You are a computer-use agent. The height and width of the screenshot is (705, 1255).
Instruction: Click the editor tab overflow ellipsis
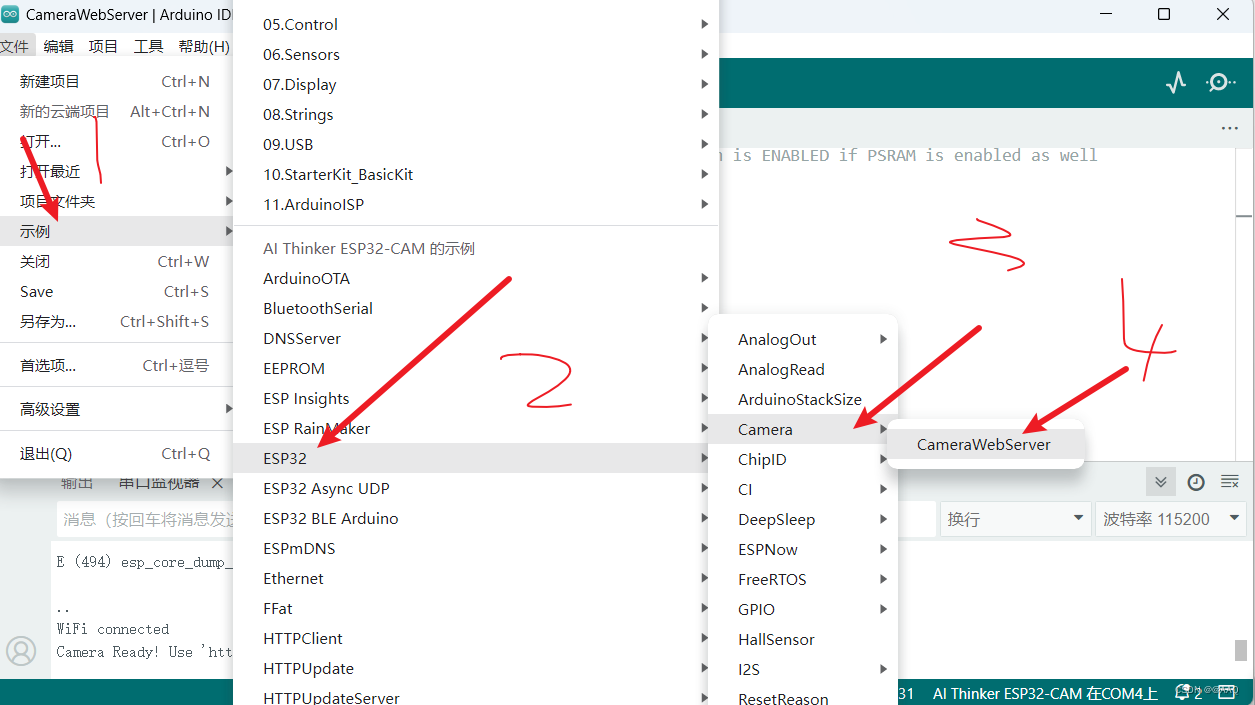(x=1229, y=128)
